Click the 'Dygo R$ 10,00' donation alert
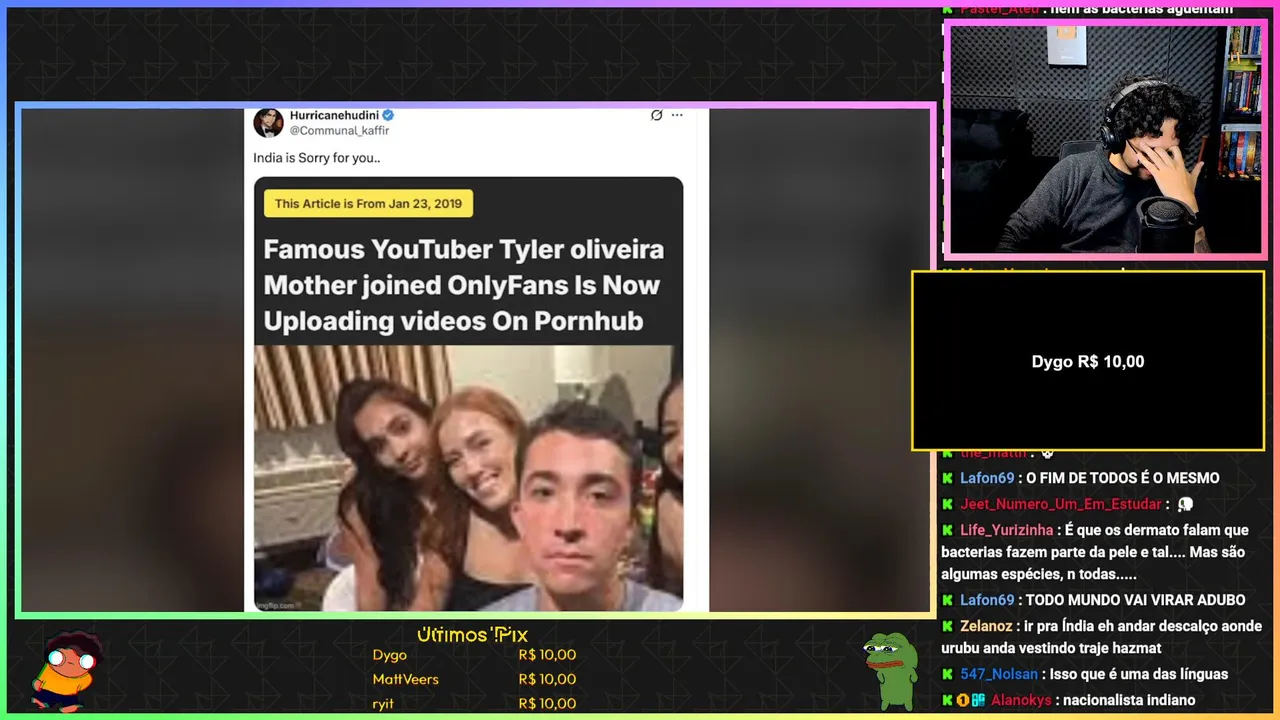Screen dimensions: 1280x720 (1088, 361)
